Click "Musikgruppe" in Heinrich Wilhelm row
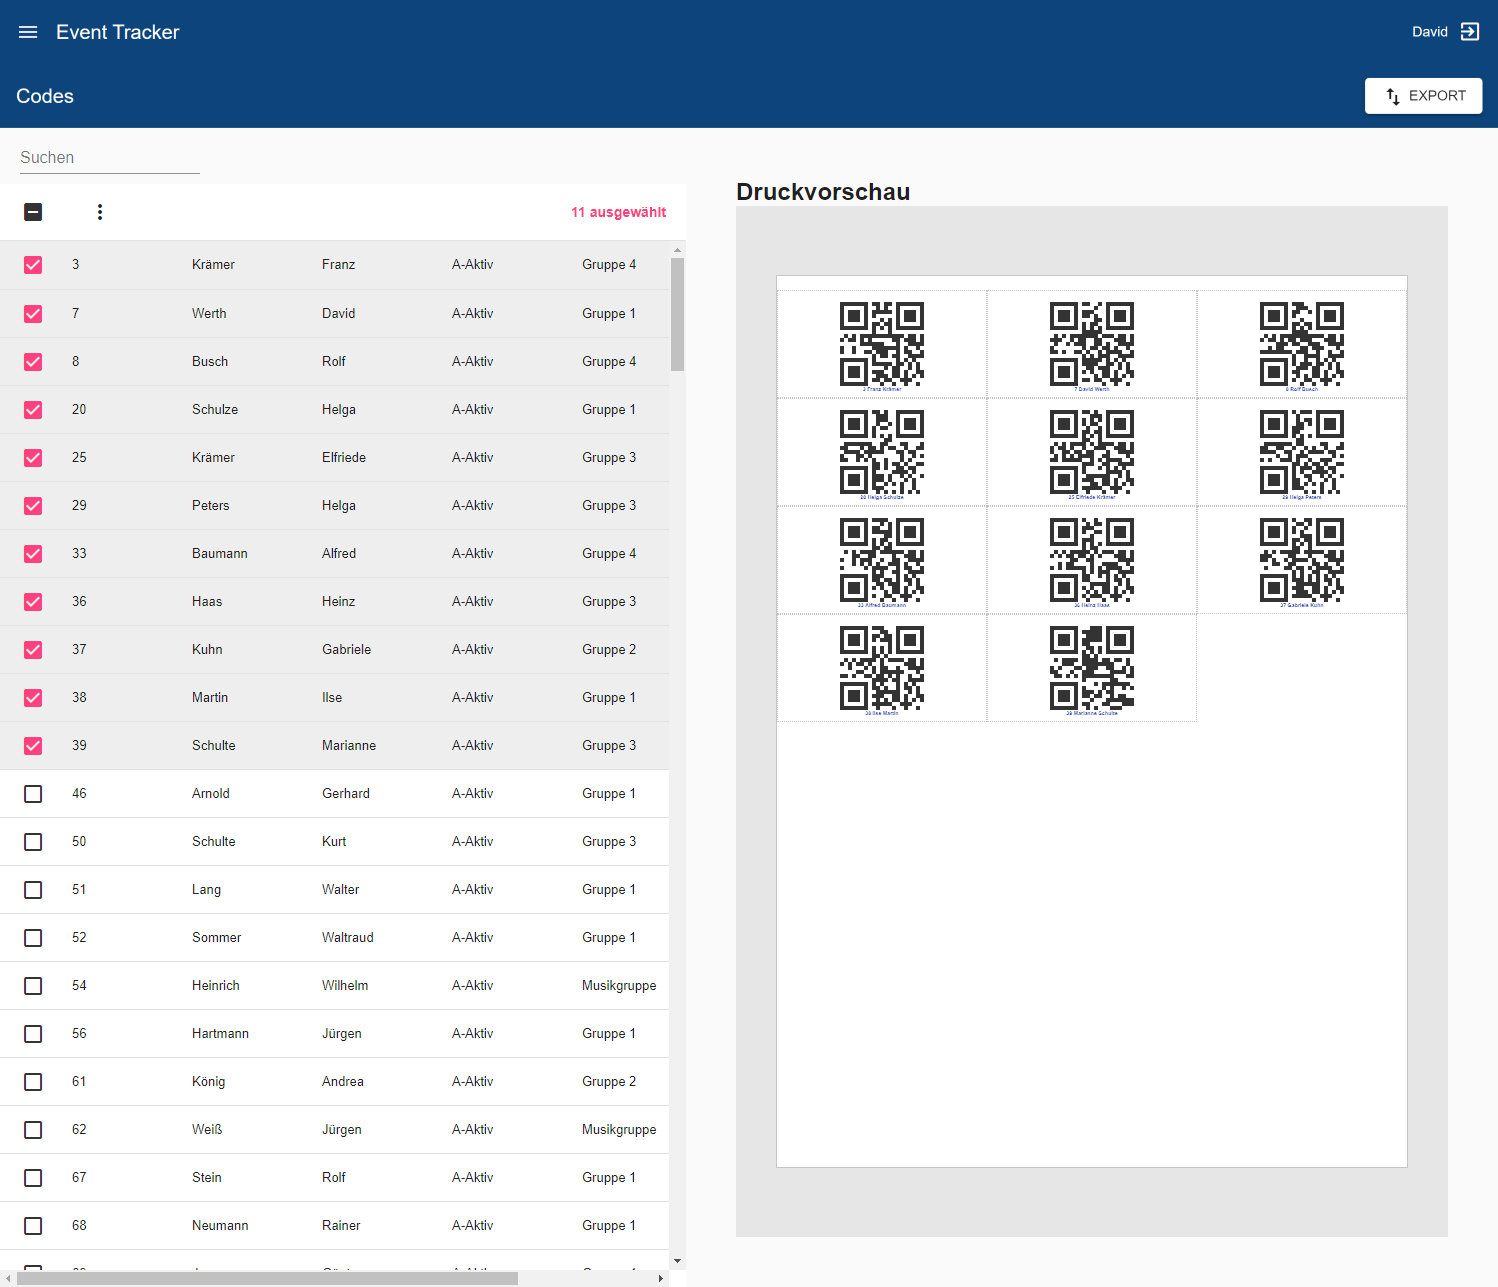Viewport: 1498px width, 1287px height. pyautogui.click(x=619, y=986)
